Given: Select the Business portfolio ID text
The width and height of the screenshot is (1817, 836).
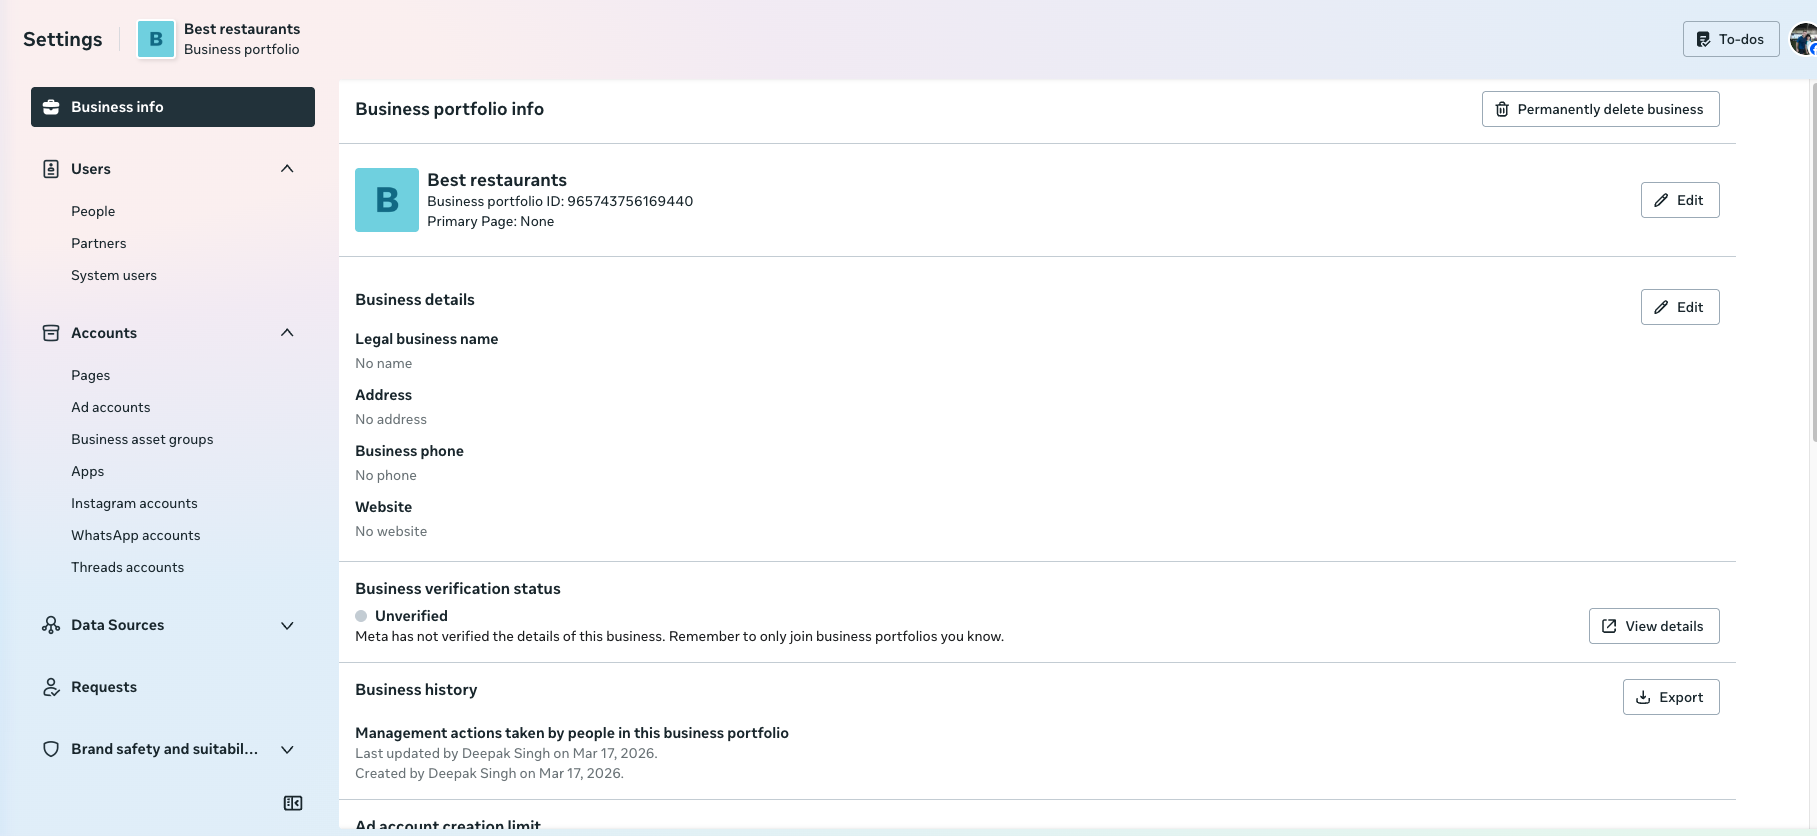Looking at the screenshot, I should pos(560,201).
